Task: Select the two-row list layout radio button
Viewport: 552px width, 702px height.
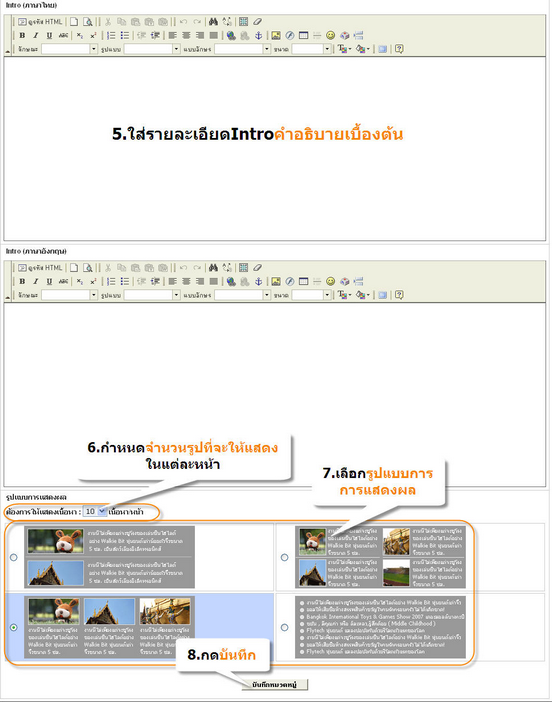Action: [x=14, y=557]
